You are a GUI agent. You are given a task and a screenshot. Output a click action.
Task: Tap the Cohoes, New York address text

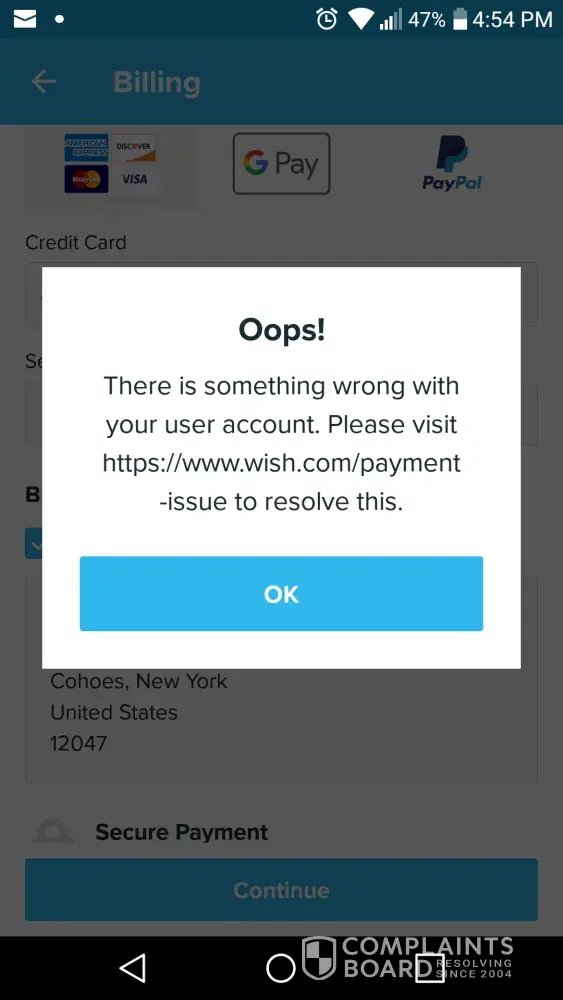pos(139,681)
